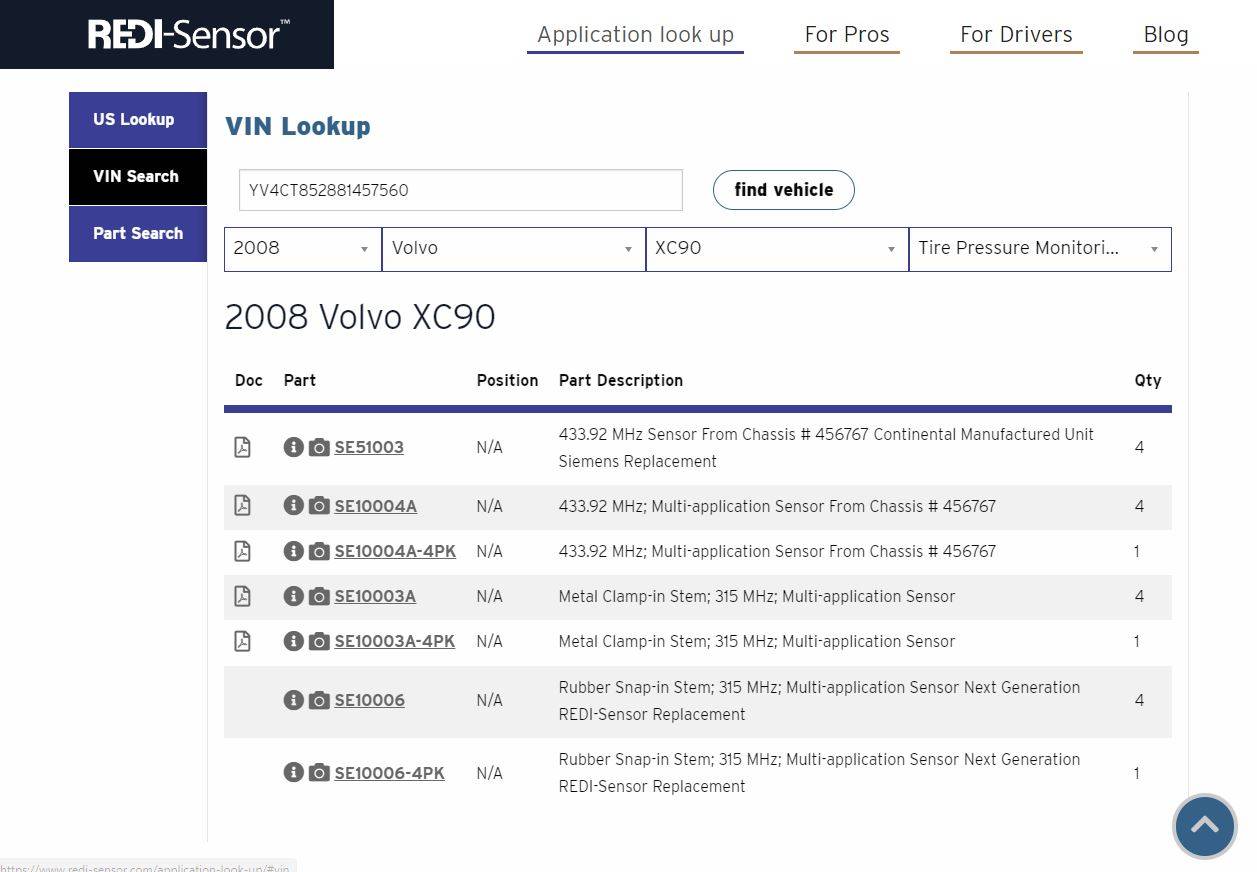Open the SE10004A-4PK part link
This screenshot has height=872, width=1257.
[395, 551]
